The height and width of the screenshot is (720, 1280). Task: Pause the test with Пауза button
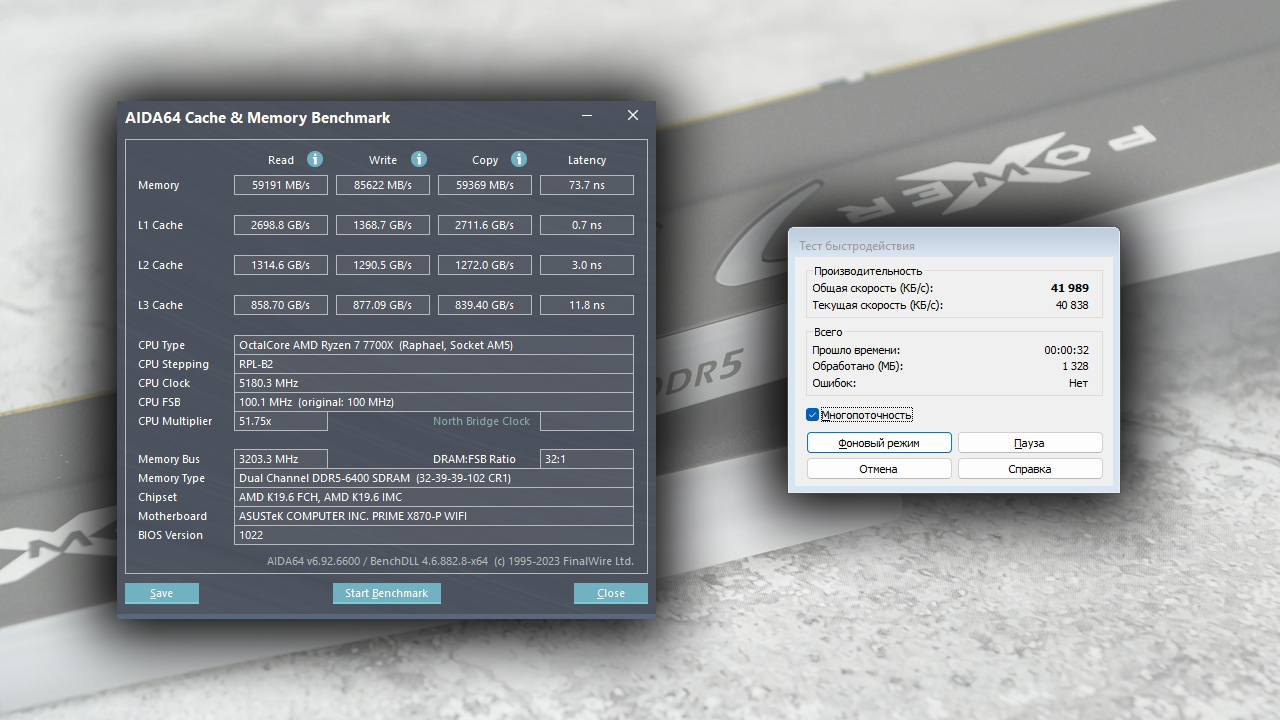tap(1029, 443)
